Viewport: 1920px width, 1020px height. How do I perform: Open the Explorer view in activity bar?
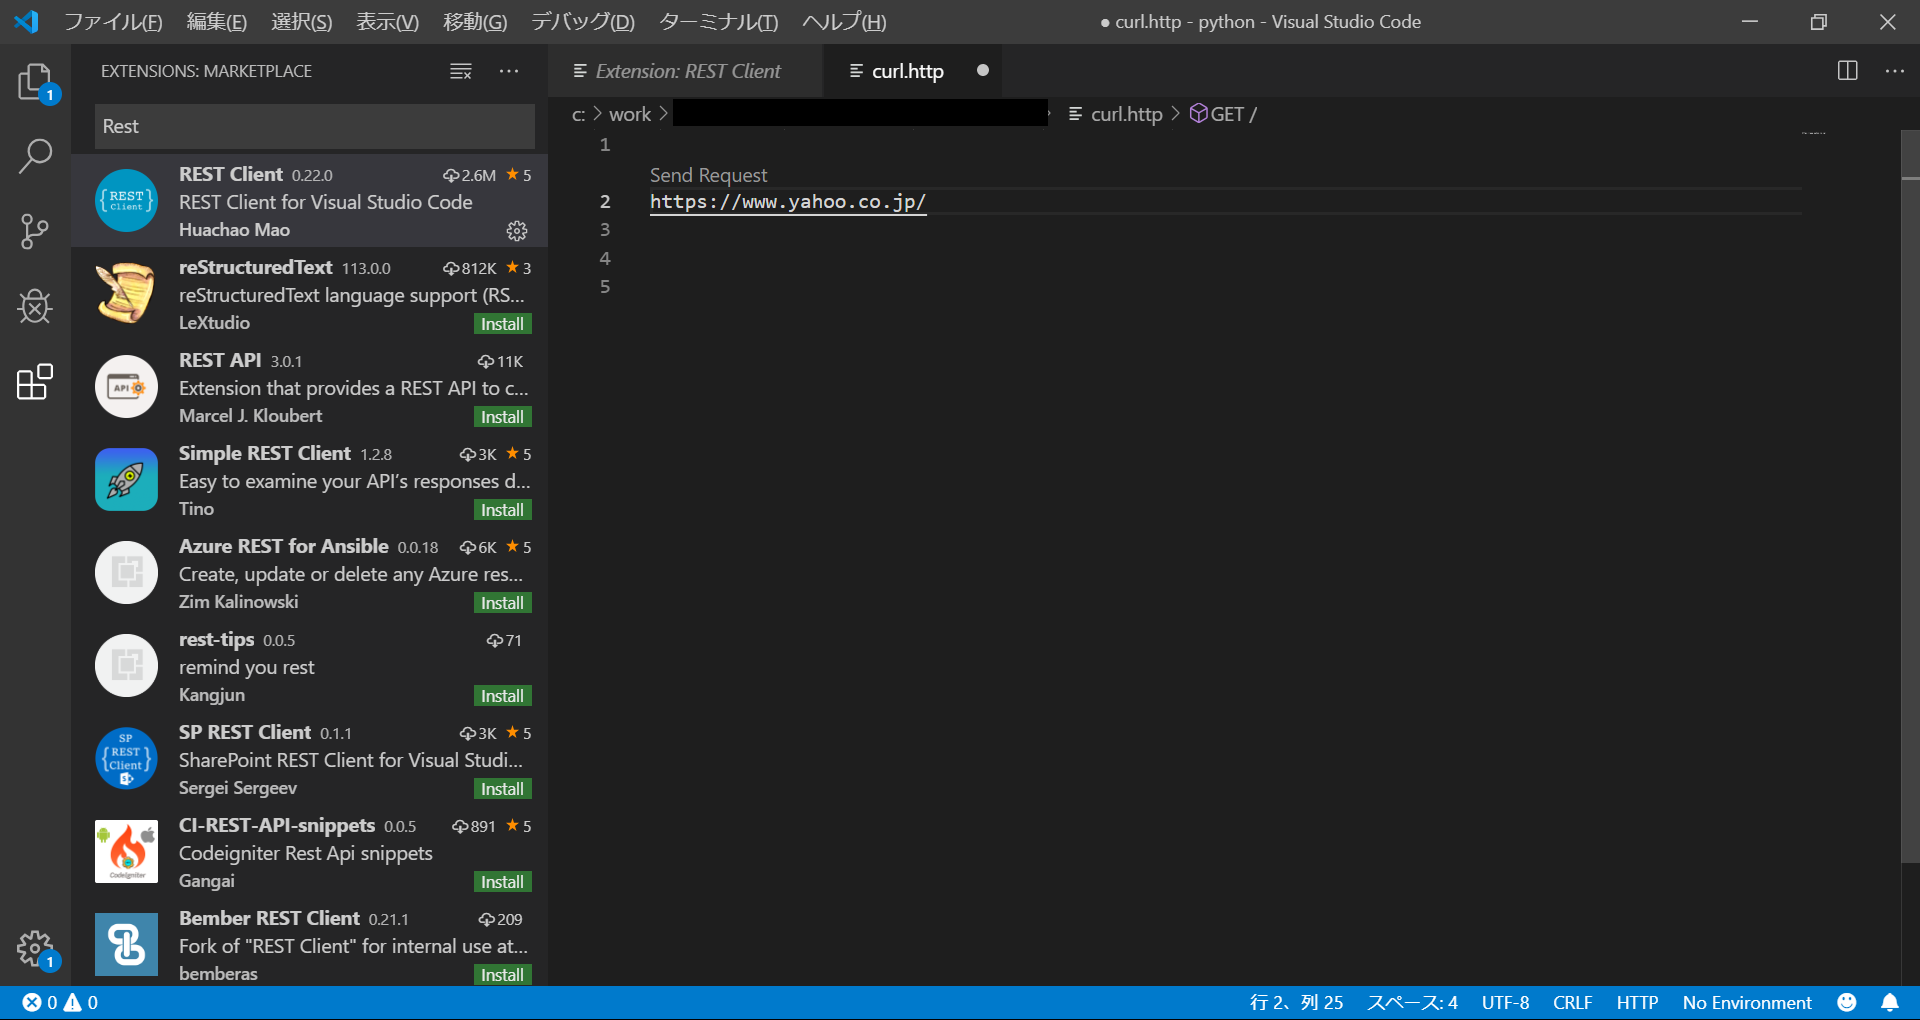pos(36,82)
